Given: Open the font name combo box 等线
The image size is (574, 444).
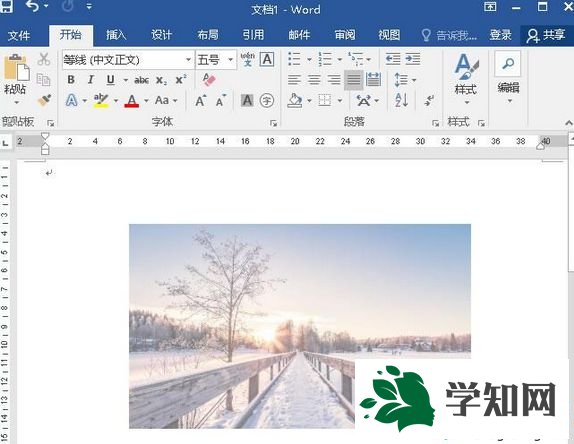Looking at the screenshot, I should [128, 60].
